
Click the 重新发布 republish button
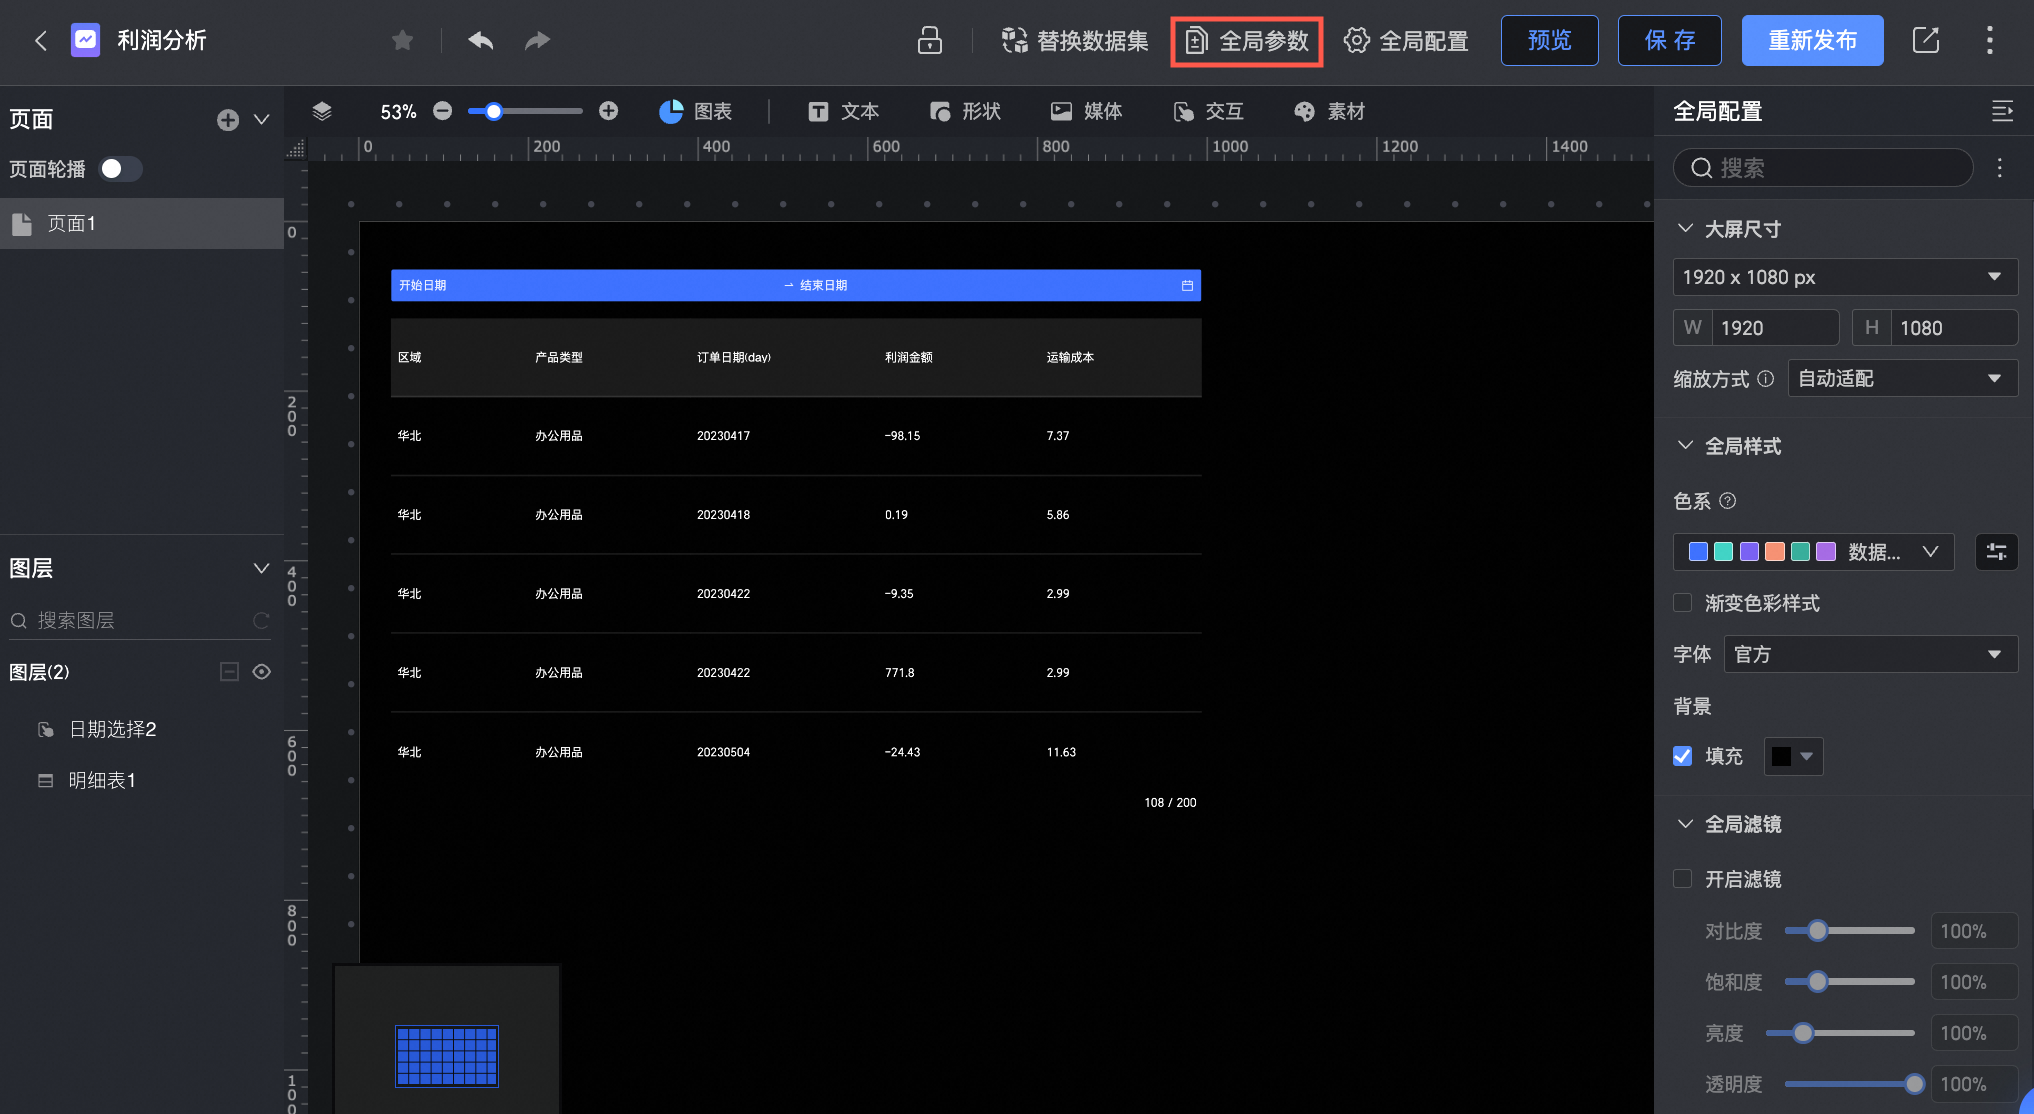pyautogui.click(x=1813, y=40)
